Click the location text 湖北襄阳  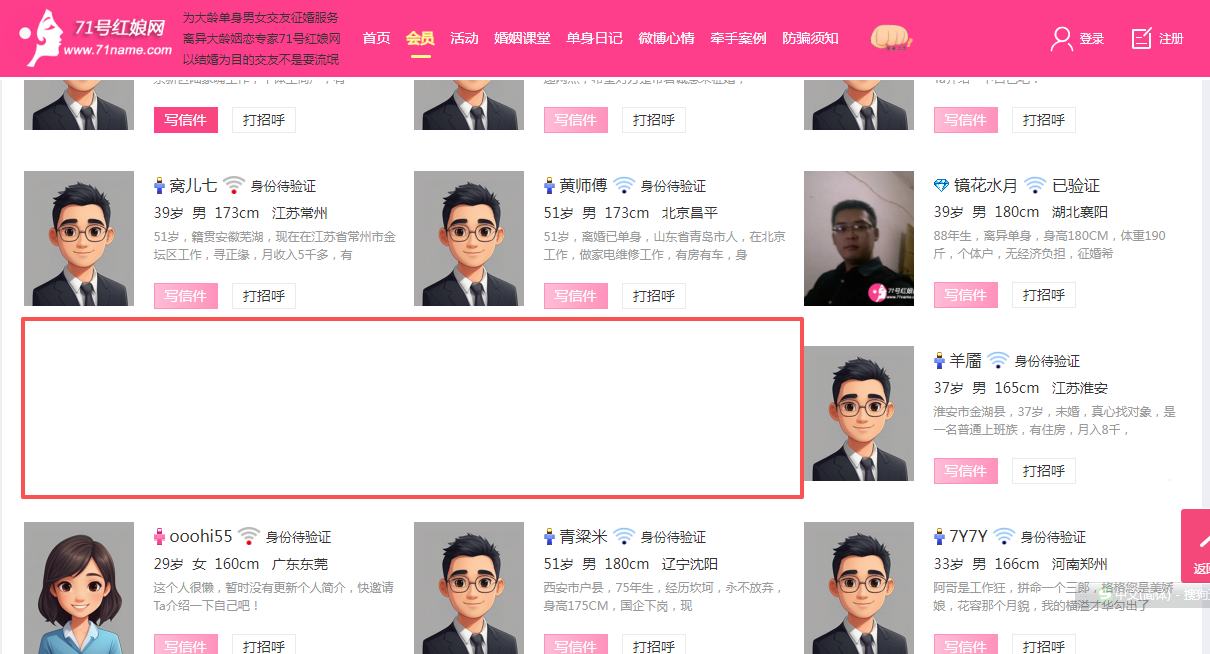pyautogui.click(x=1080, y=212)
